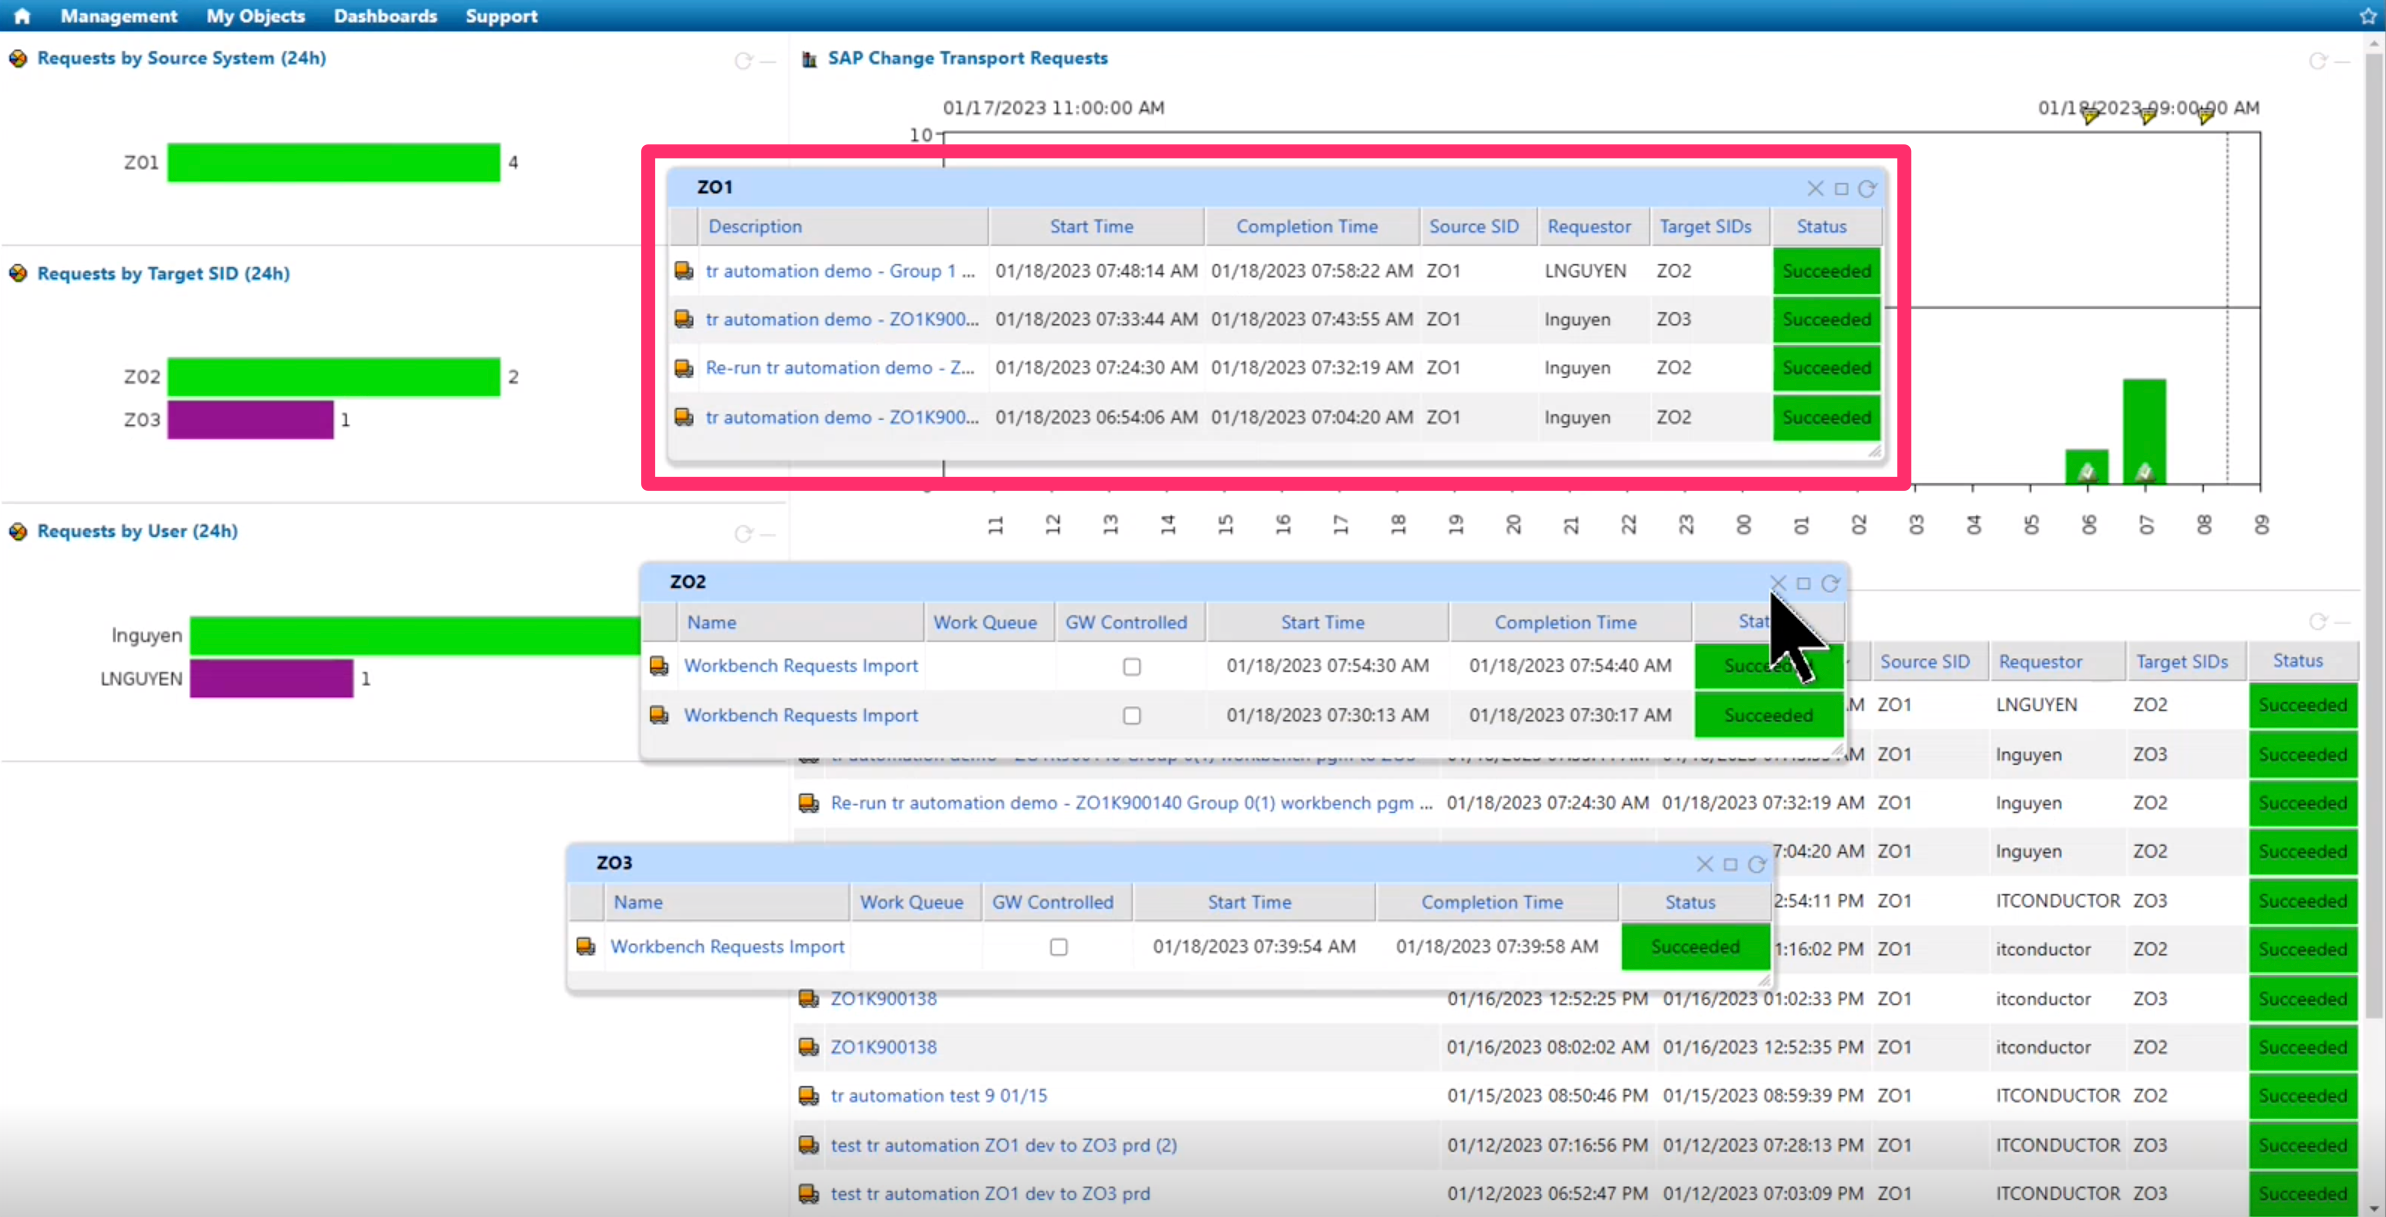Viewport: 2386px width, 1217px height.
Task: Refresh the ZO1 popup table
Action: [1868, 188]
